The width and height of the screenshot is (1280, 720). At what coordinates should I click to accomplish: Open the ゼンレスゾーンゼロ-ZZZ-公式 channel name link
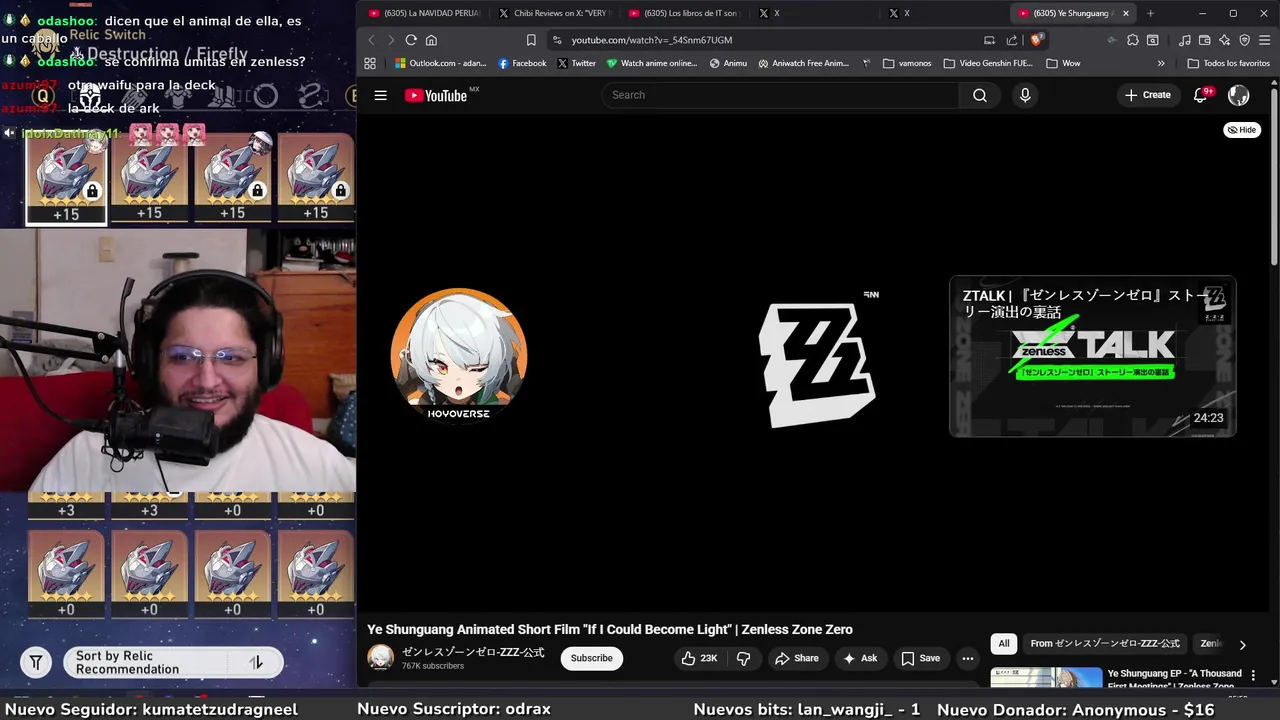(x=473, y=652)
